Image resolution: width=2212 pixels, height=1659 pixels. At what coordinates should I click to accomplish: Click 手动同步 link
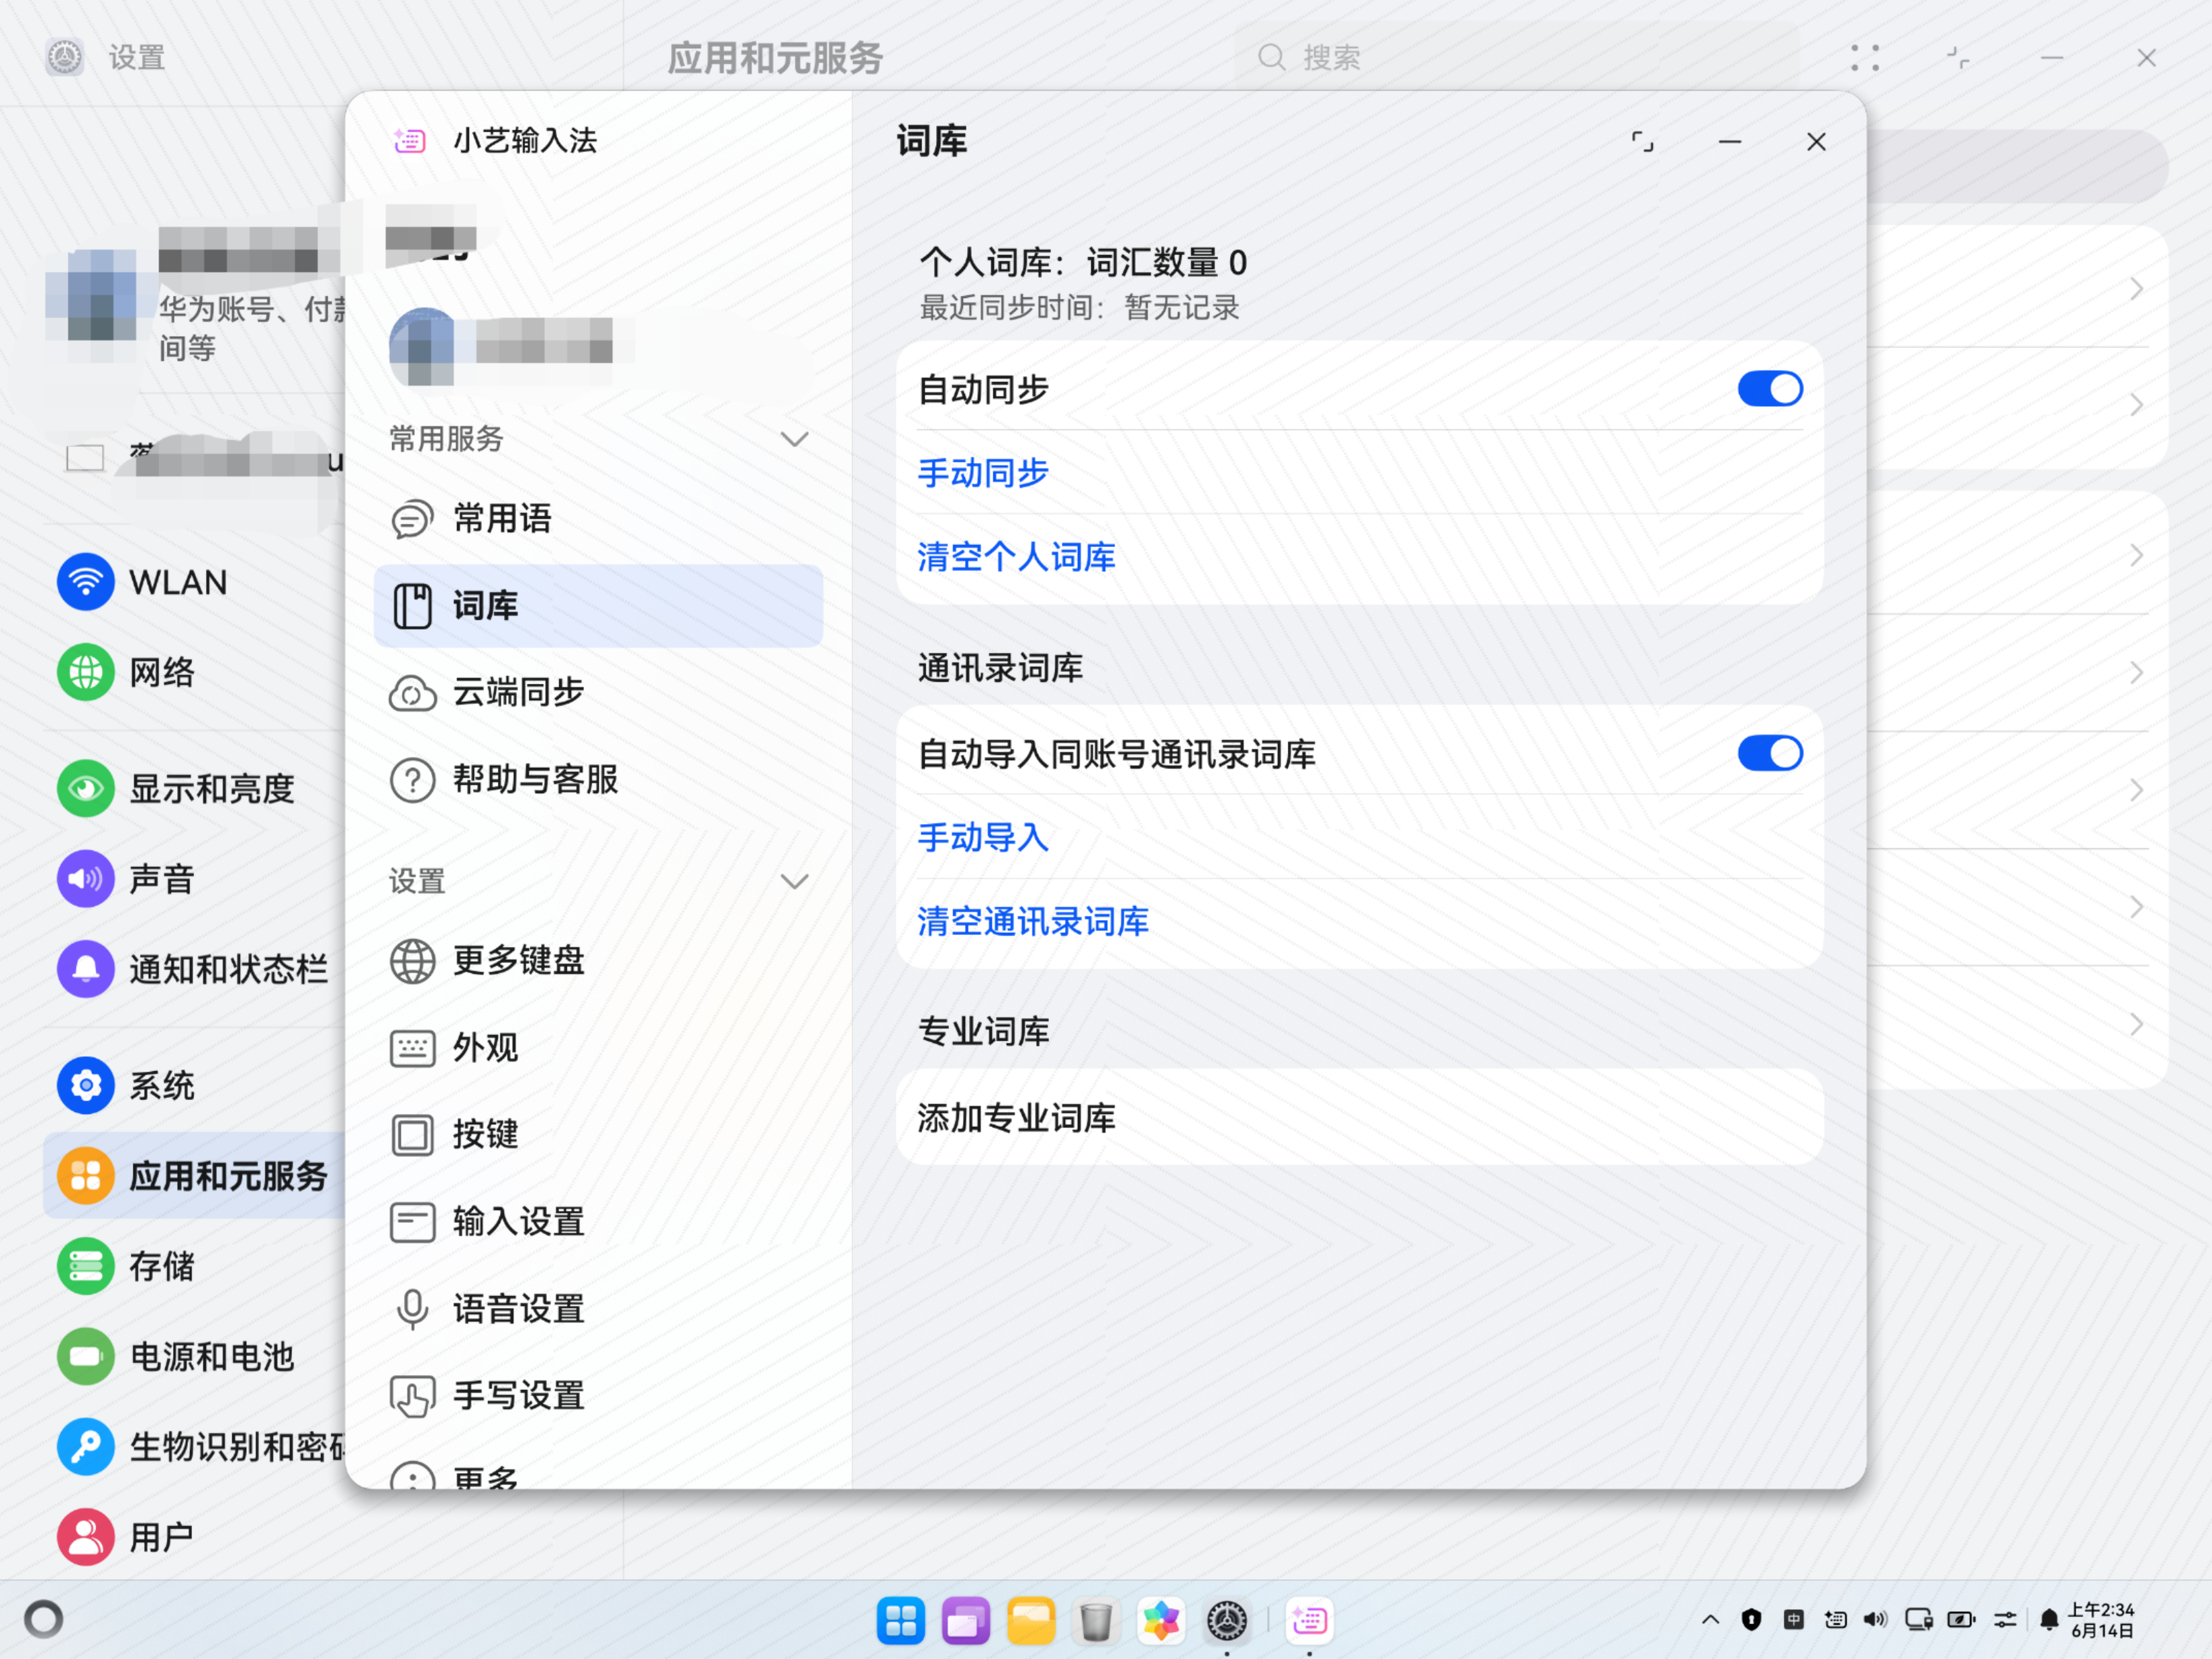tap(983, 473)
